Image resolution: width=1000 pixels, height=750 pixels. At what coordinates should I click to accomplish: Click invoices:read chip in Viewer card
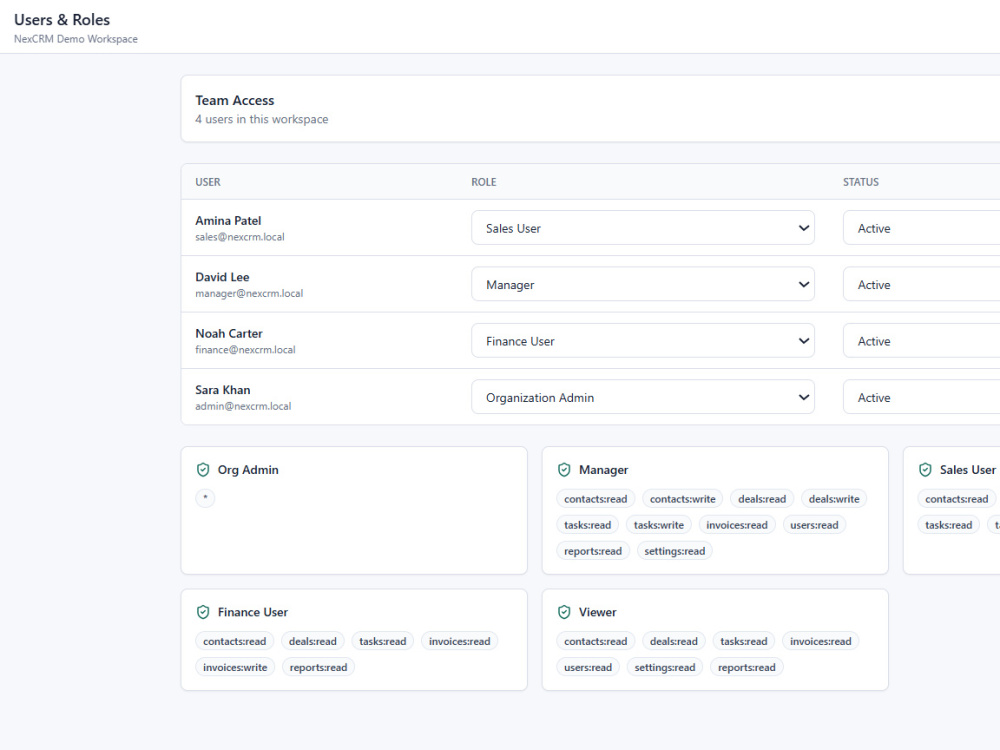pyautogui.click(x=821, y=641)
